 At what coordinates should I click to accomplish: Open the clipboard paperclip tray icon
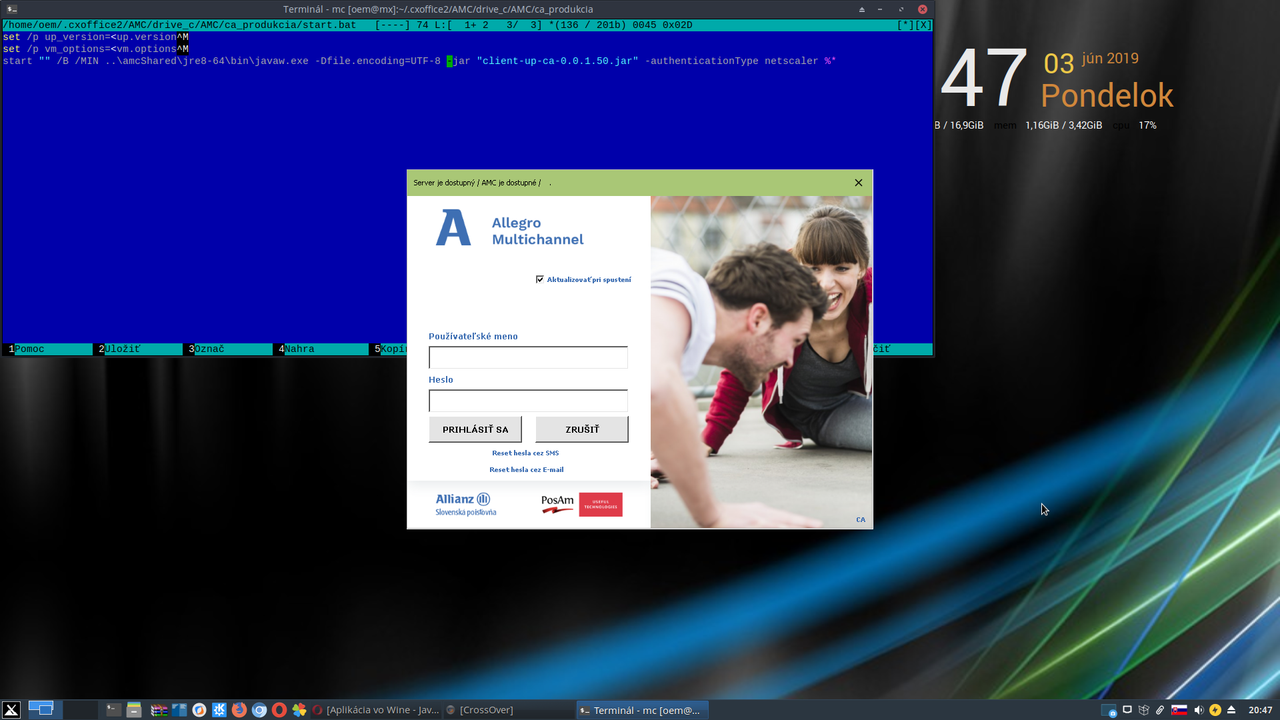[1160, 710]
